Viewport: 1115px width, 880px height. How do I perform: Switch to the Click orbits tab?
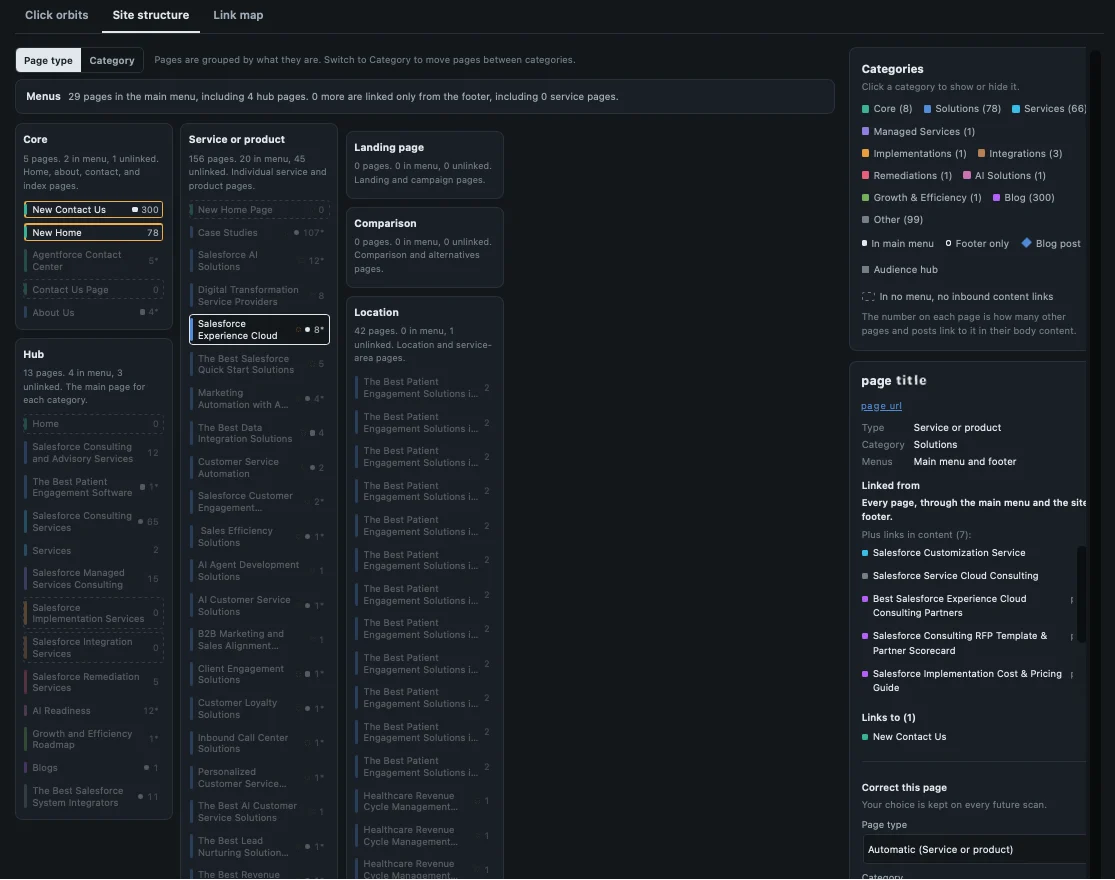57,15
